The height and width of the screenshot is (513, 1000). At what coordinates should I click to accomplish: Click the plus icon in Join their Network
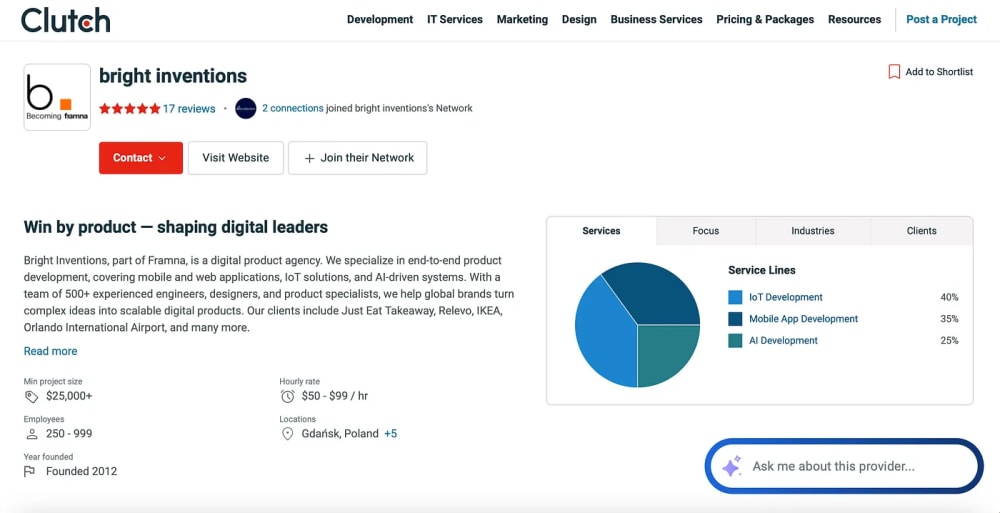point(309,158)
